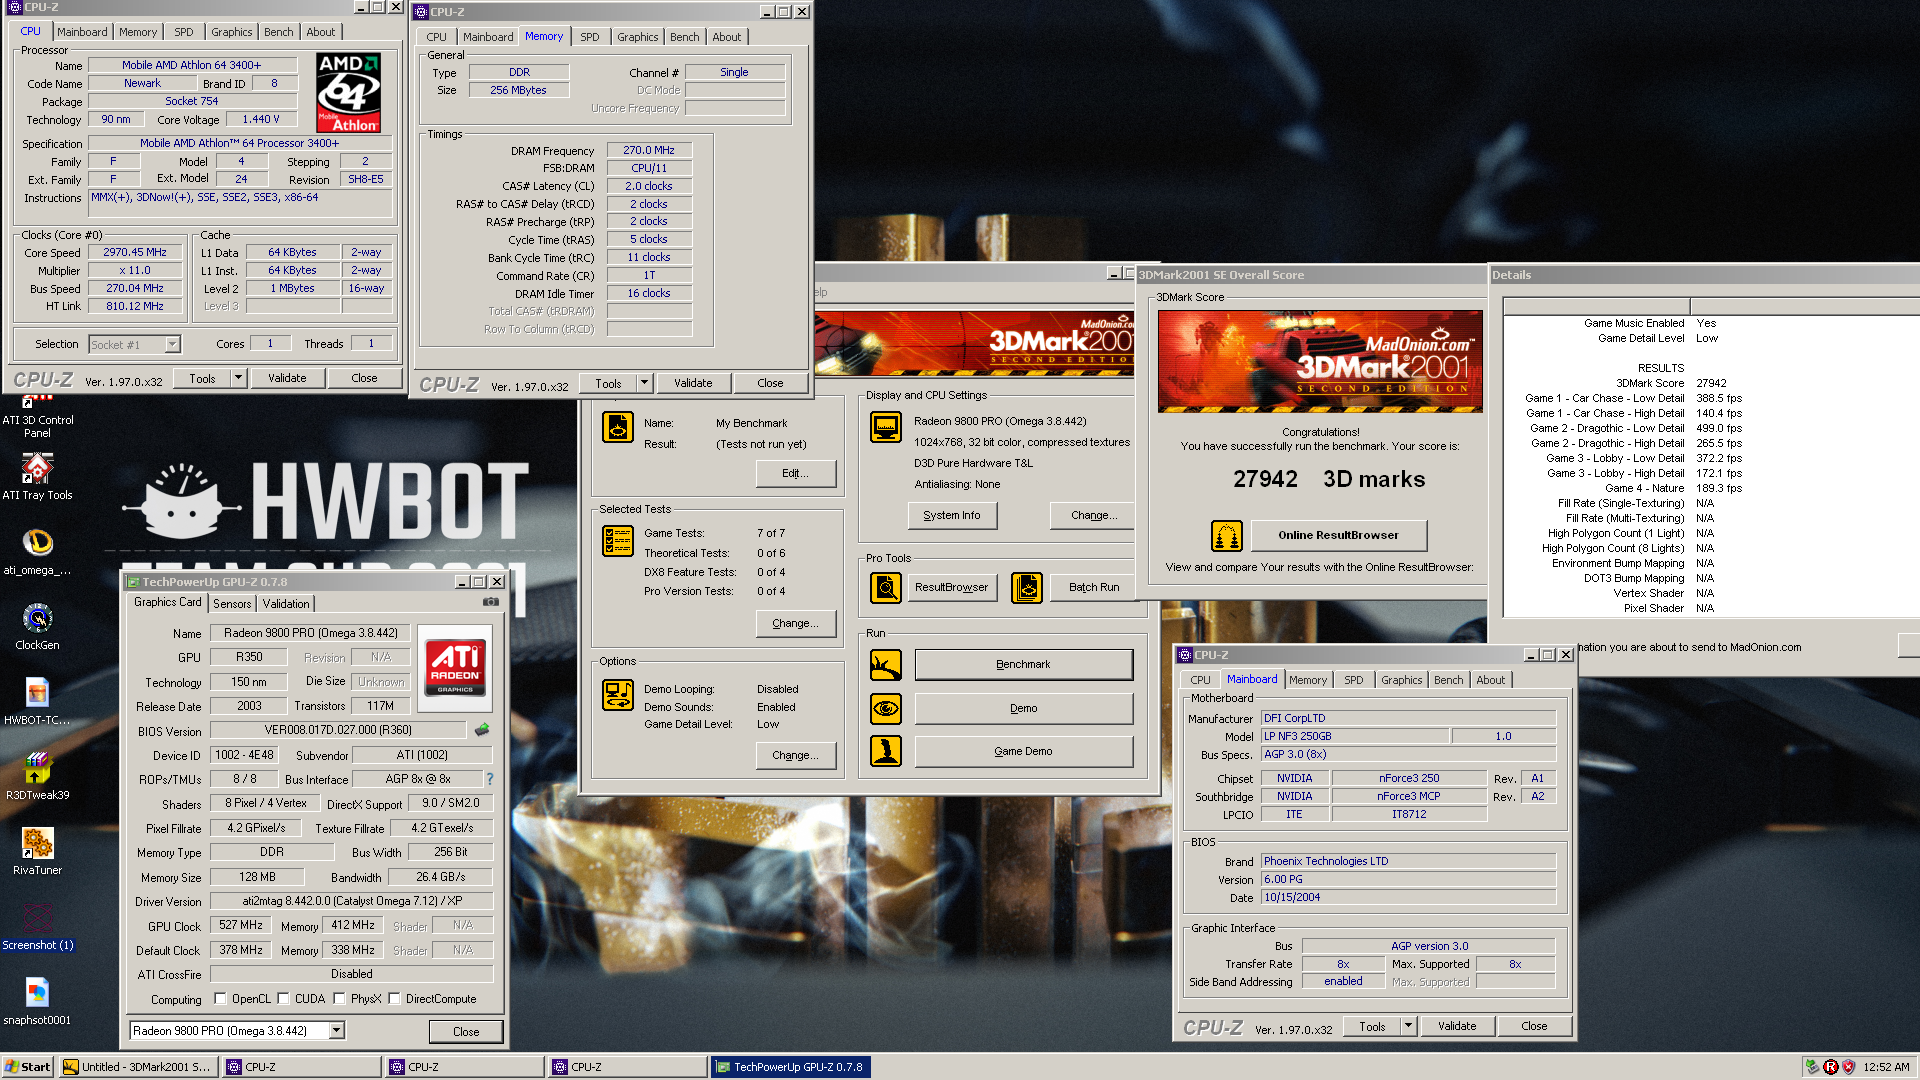Launch the ClockGen desktop icon
The image size is (1920, 1080).
[37, 627]
